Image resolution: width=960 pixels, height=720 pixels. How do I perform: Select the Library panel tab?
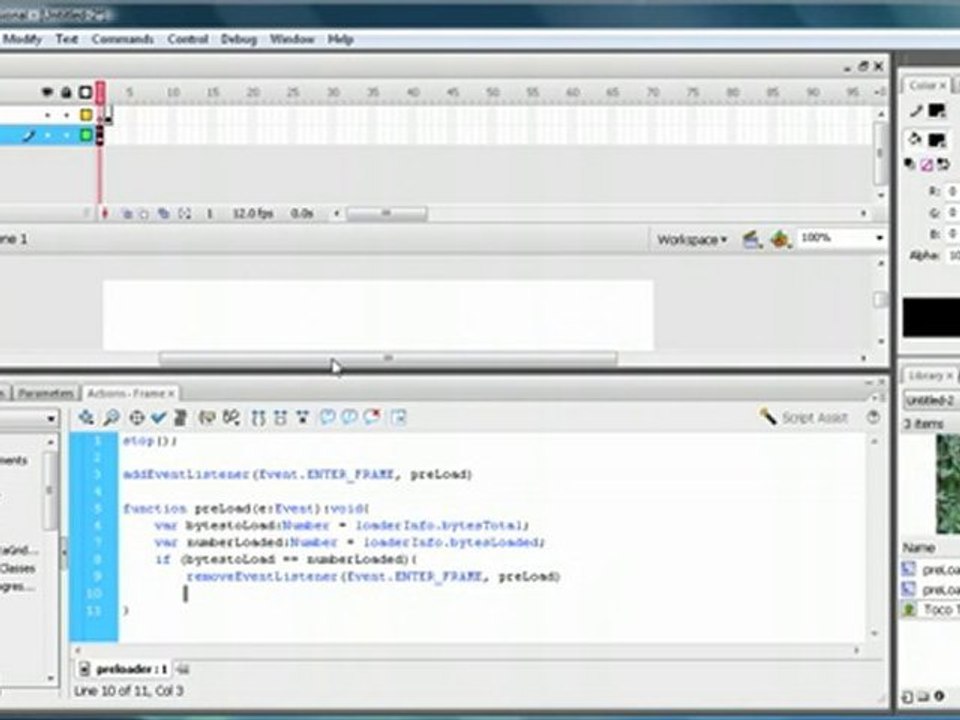point(929,375)
